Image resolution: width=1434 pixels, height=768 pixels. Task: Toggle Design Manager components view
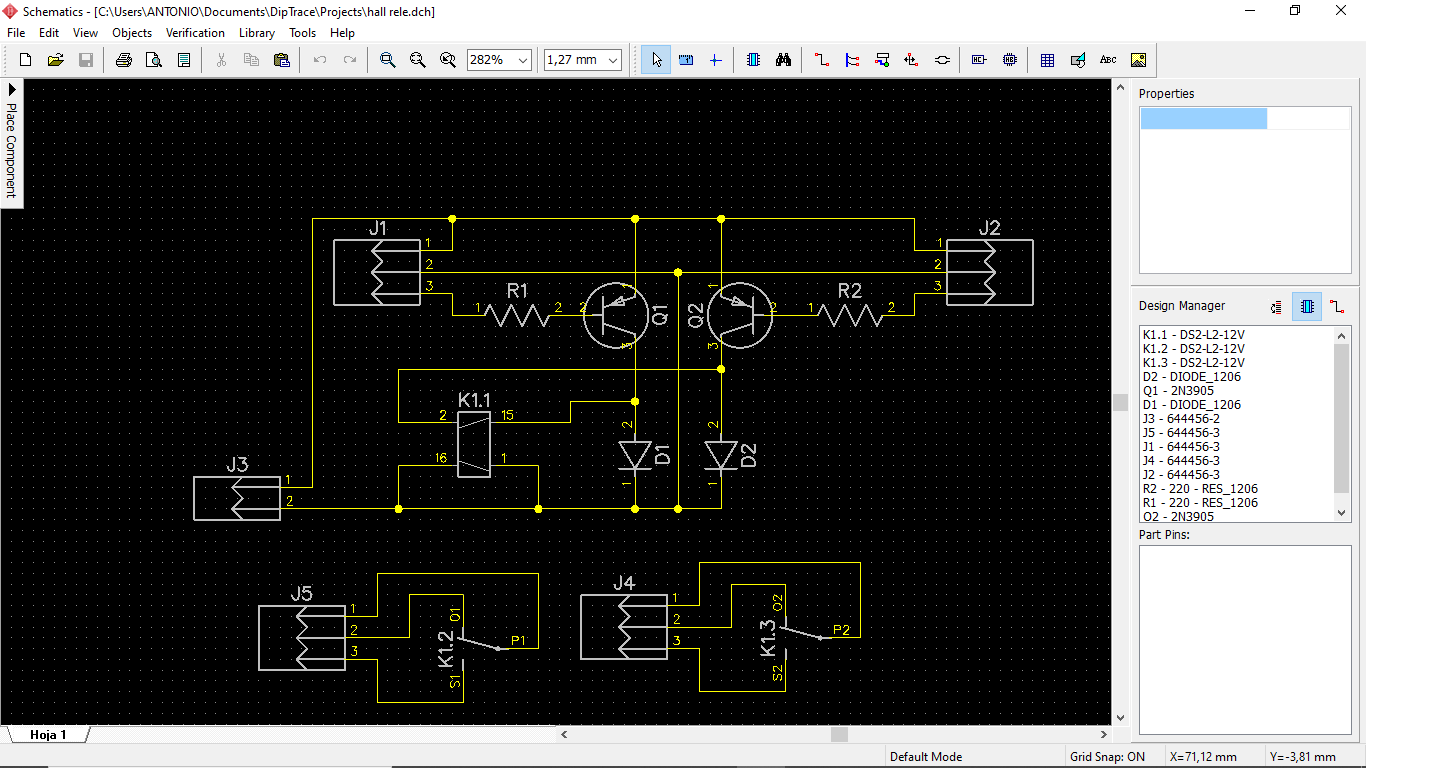(1307, 307)
